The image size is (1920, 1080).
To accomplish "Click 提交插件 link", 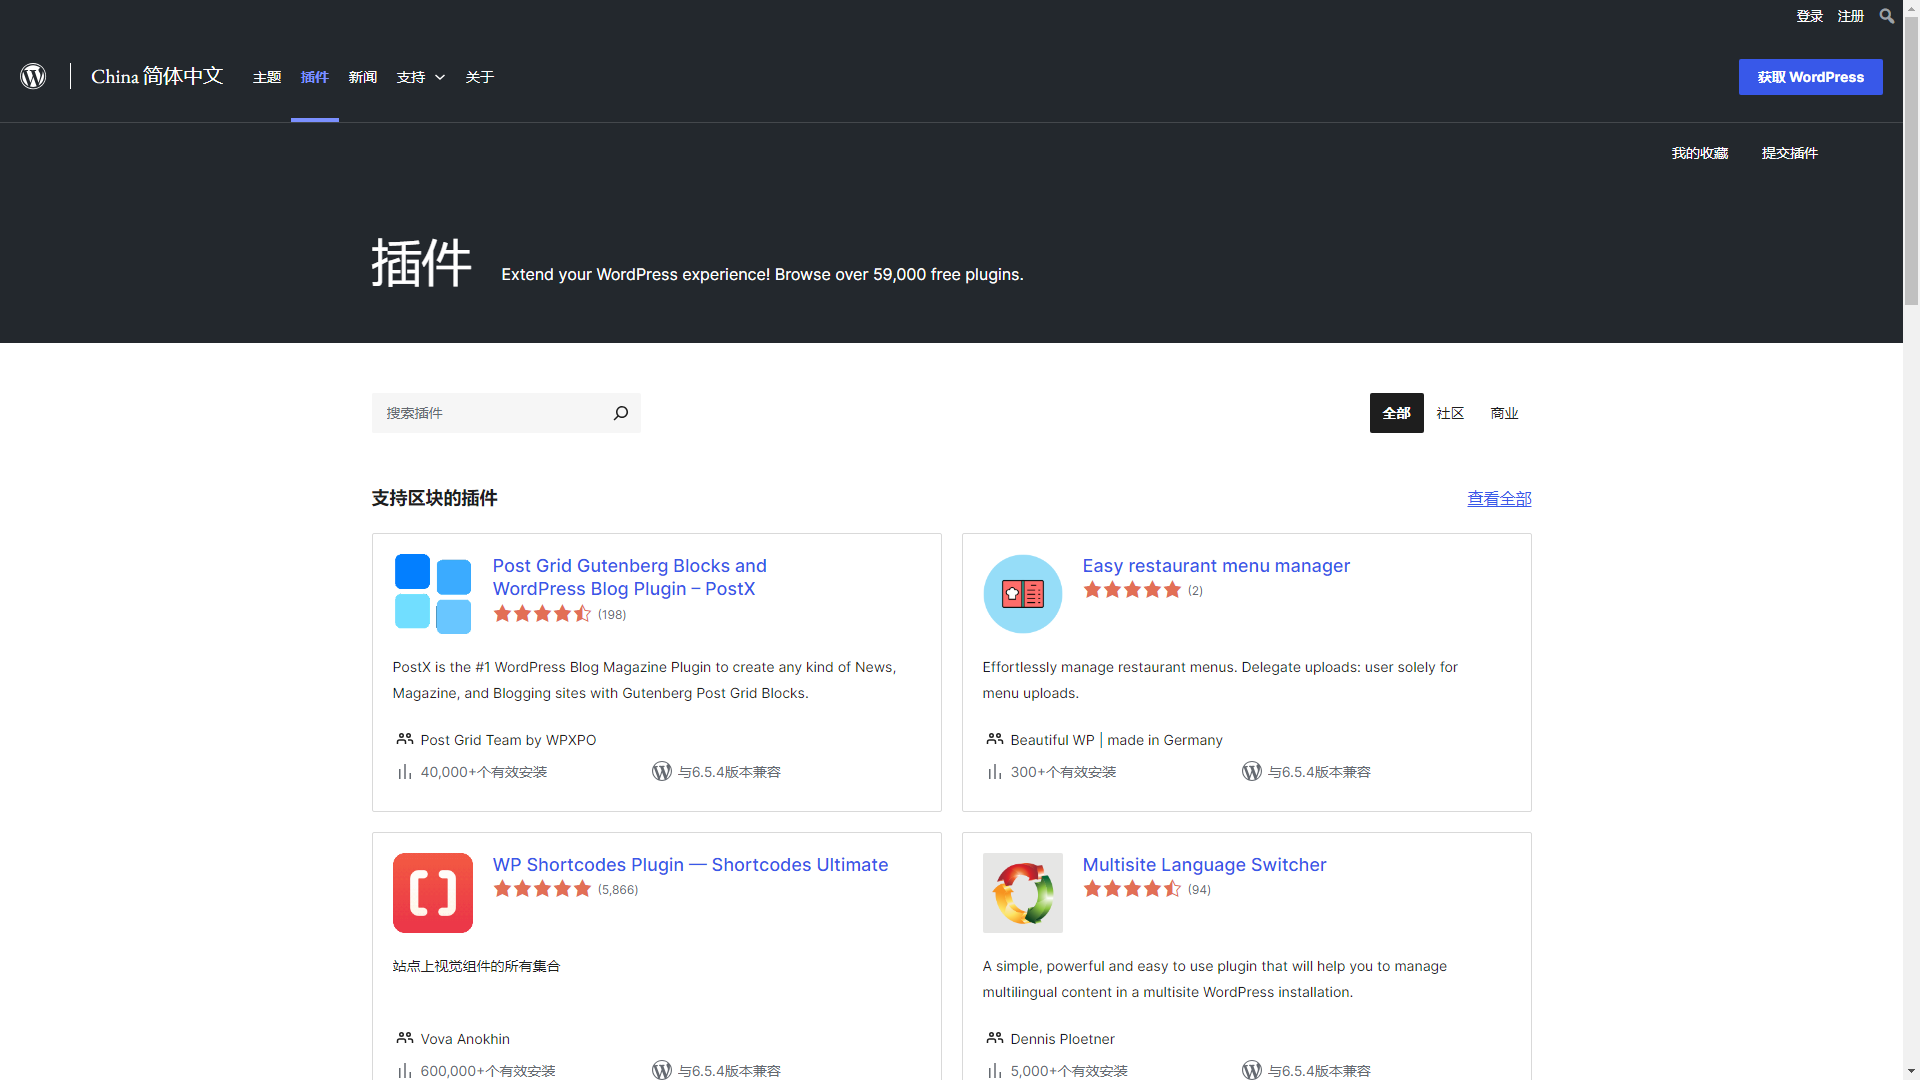I will click(x=1789, y=153).
